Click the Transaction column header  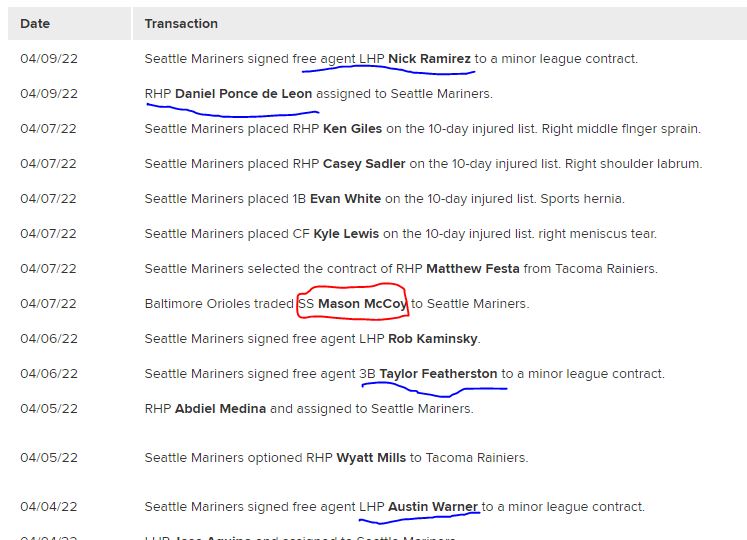(x=181, y=23)
